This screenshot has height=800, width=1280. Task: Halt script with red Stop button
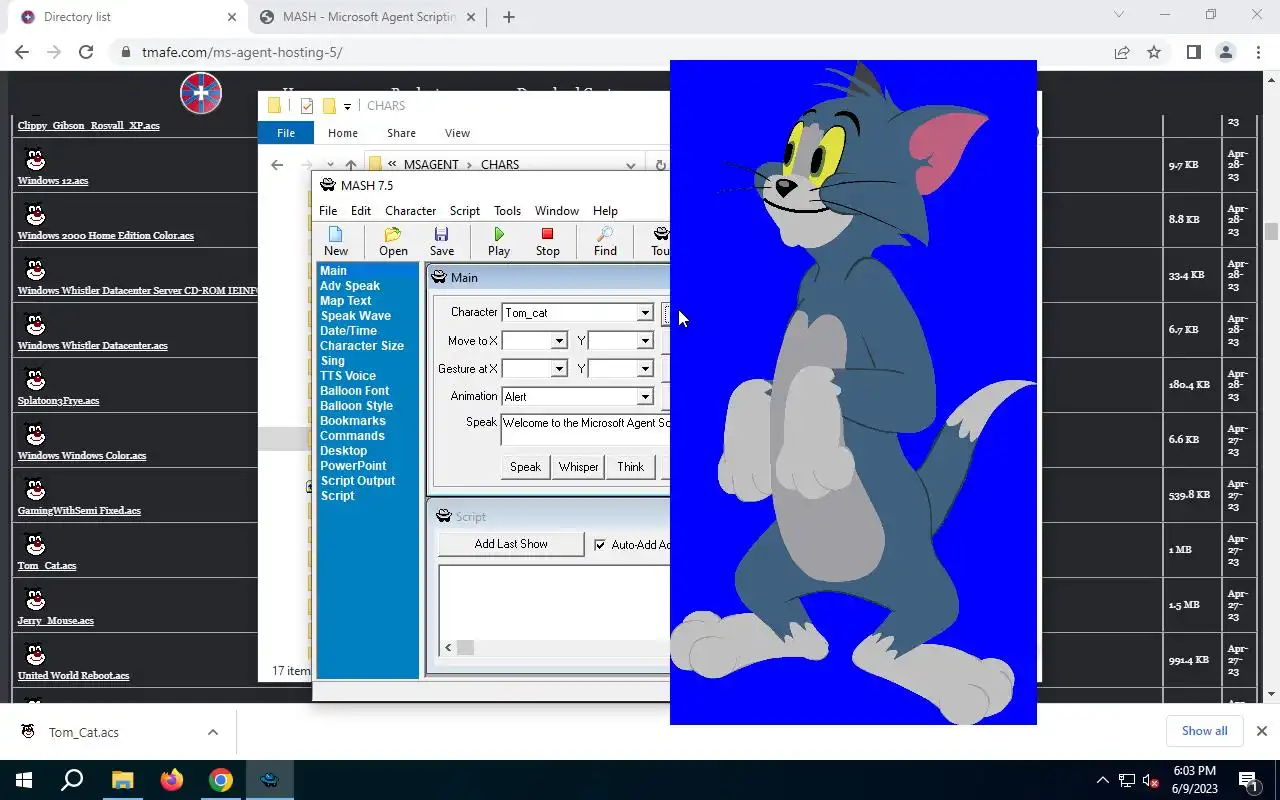[547, 241]
